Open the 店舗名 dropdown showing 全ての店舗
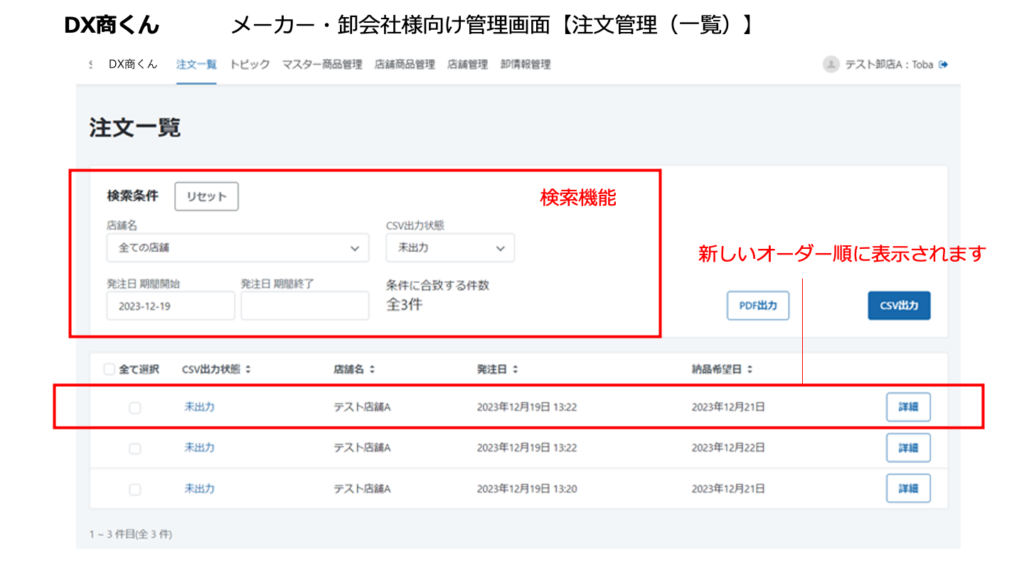The image size is (1024, 576). tap(237, 248)
